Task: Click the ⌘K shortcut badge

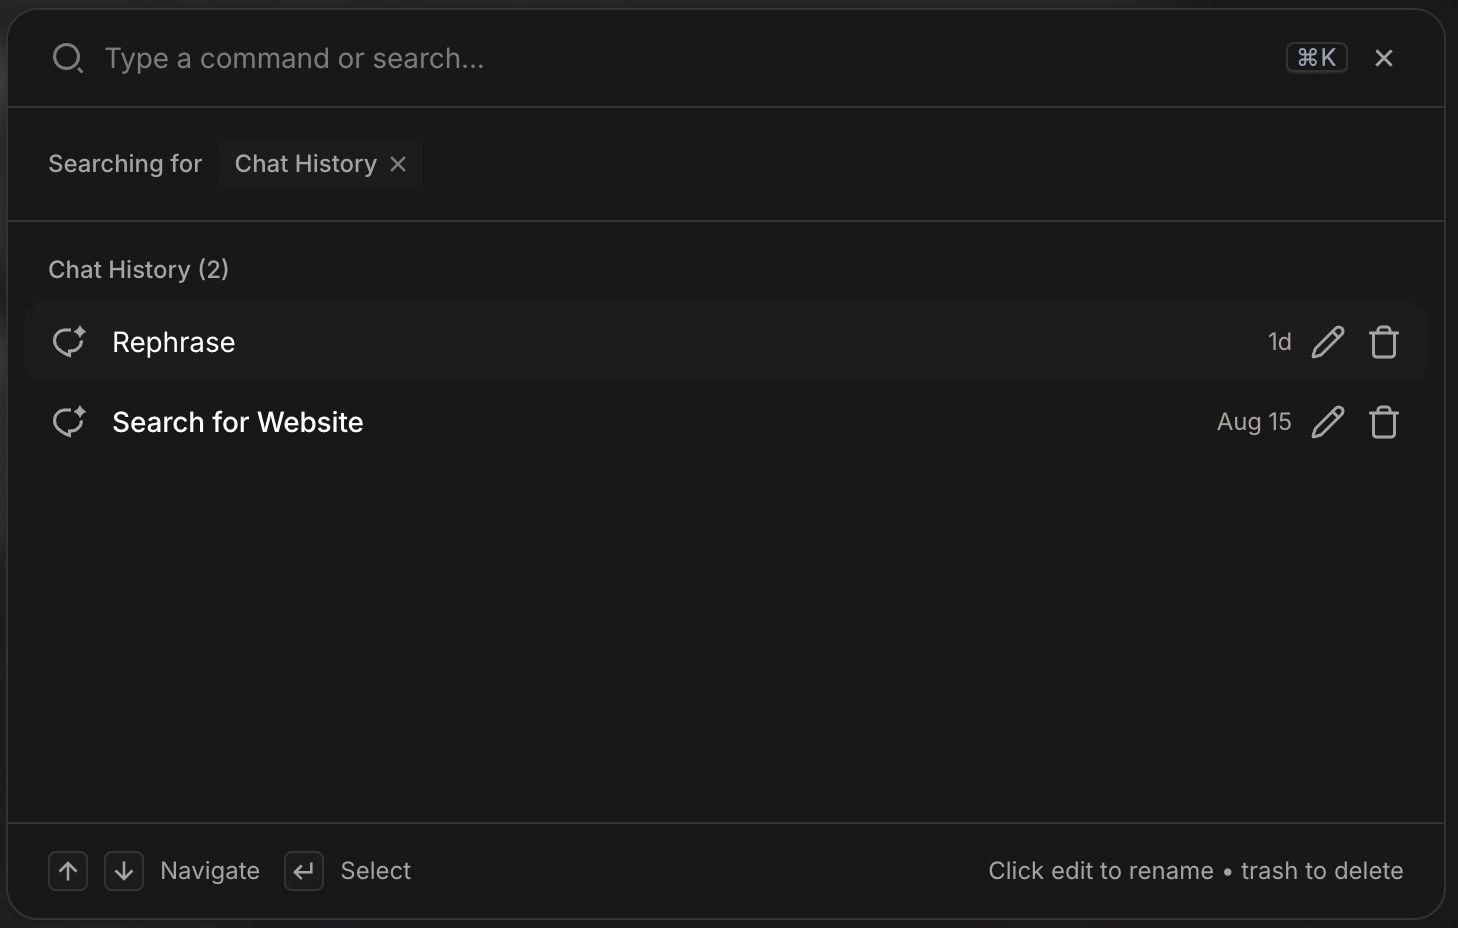Action: tap(1317, 58)
